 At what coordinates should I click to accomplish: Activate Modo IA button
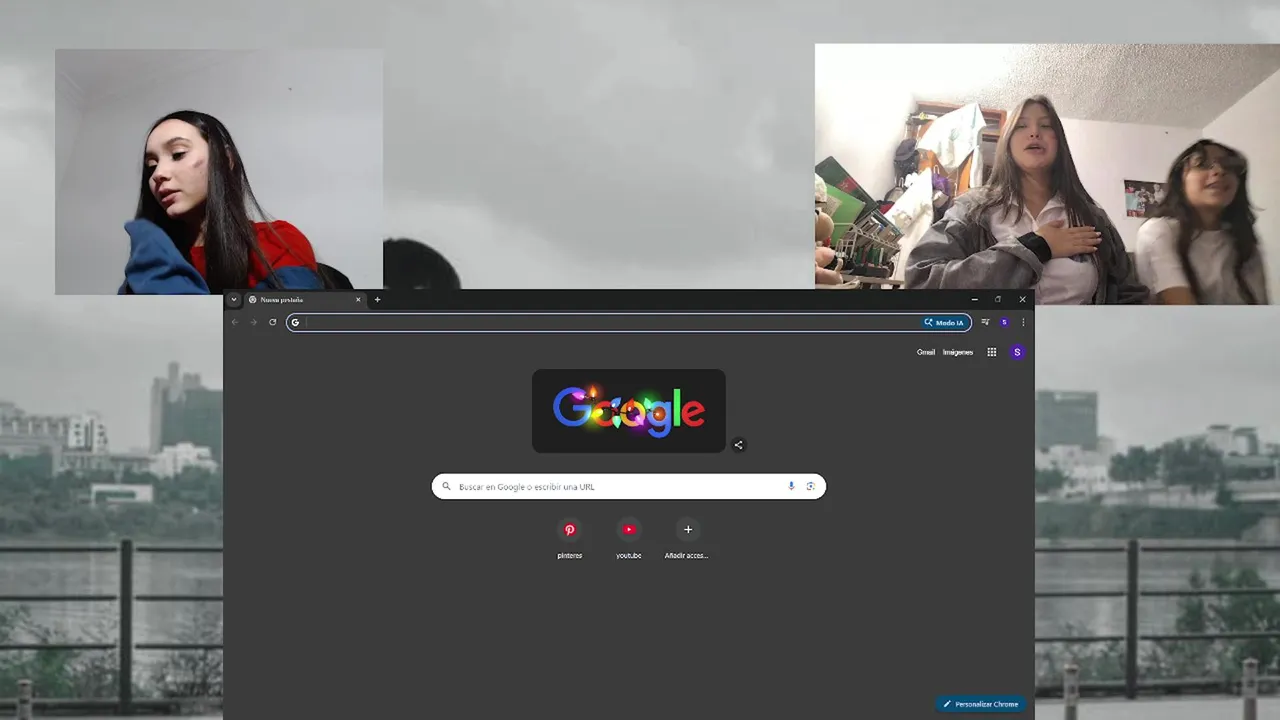944,322
